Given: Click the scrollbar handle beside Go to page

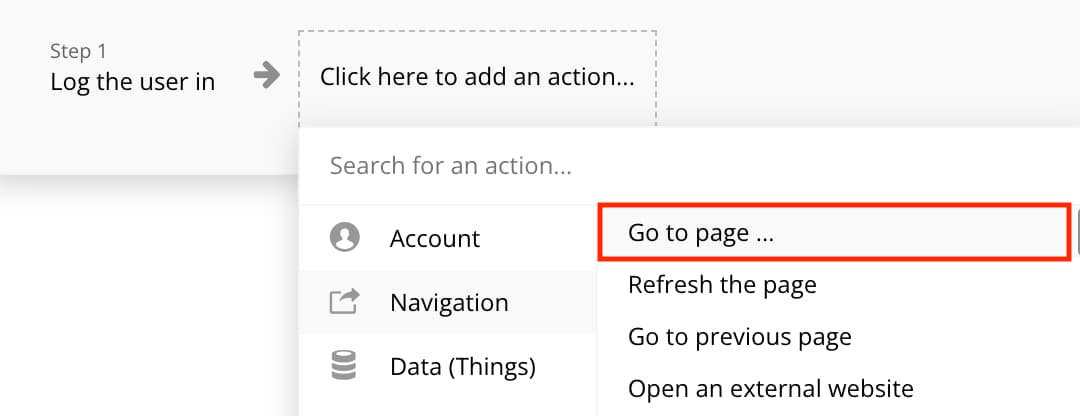Looking at the screenshot, I should click(x=1077, y=232).
